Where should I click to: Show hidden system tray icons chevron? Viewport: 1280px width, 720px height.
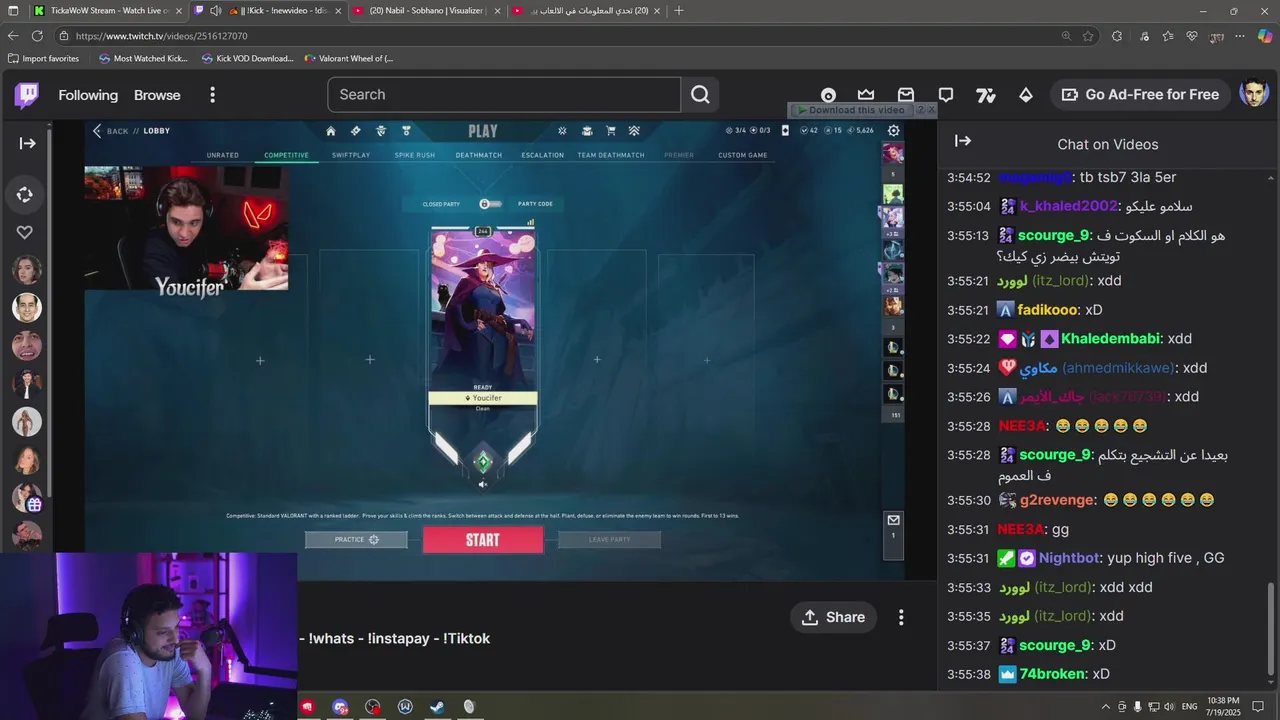pos(1104,707)
